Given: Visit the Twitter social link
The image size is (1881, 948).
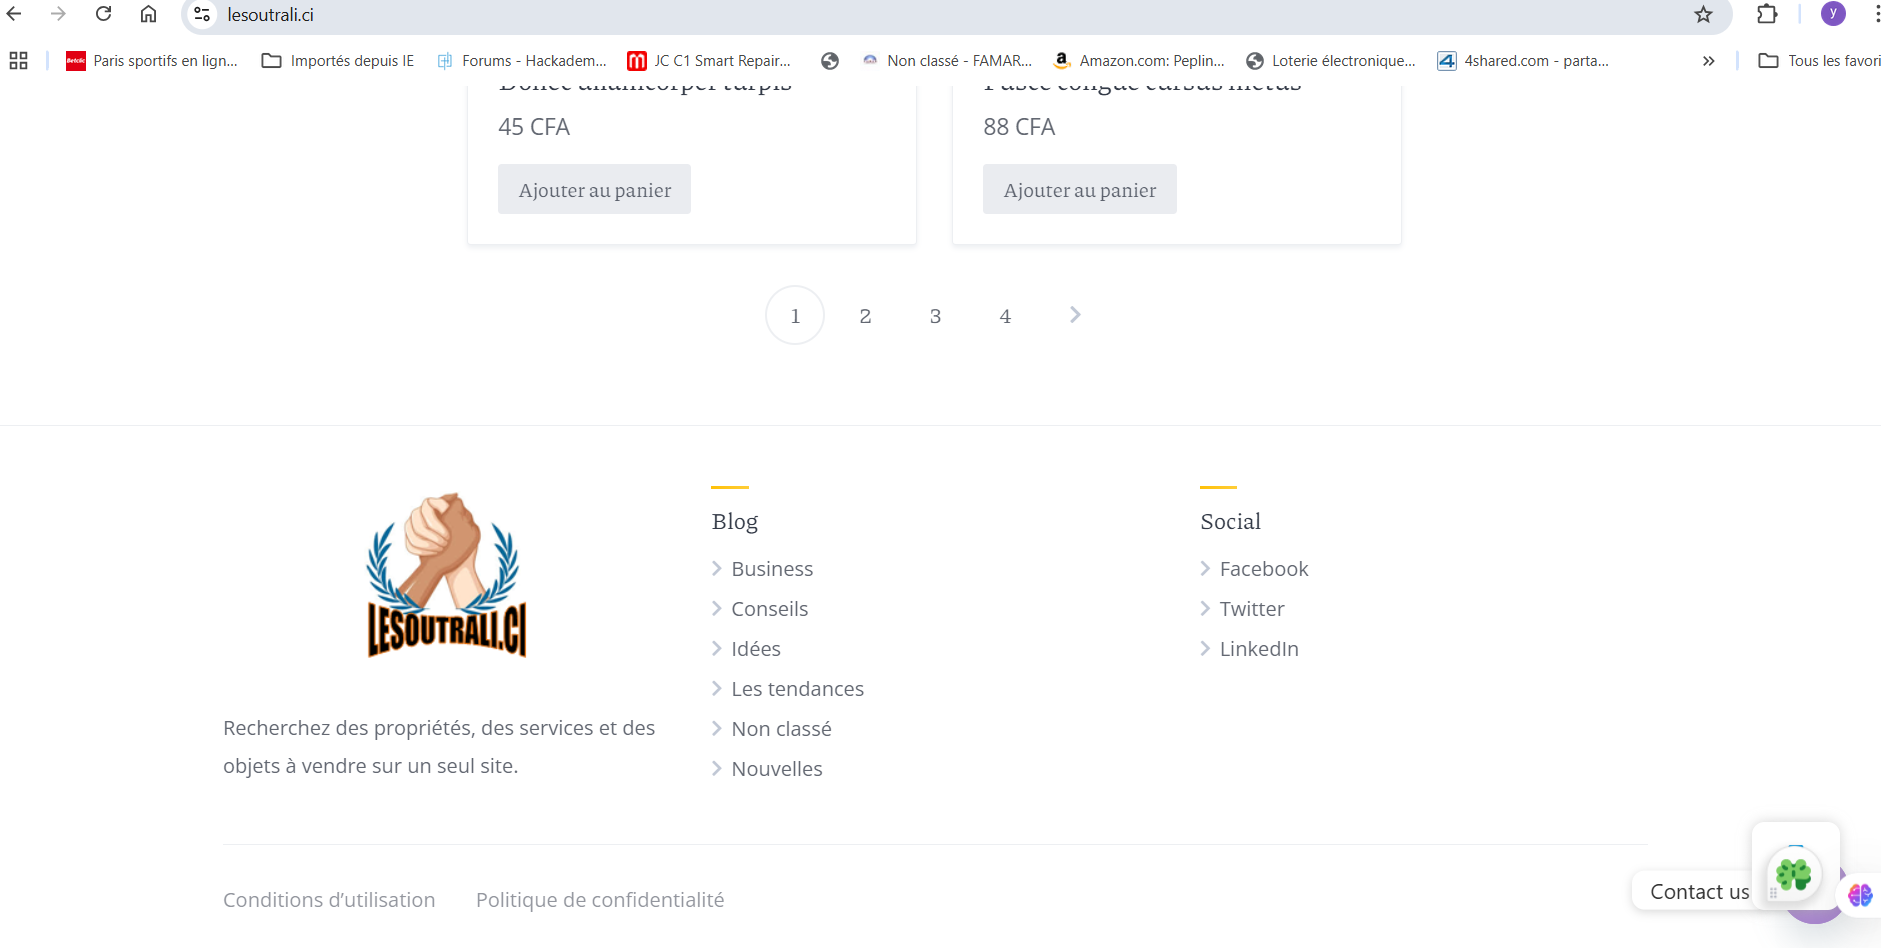Looking at the screenshot, I should coord(1252,609).
